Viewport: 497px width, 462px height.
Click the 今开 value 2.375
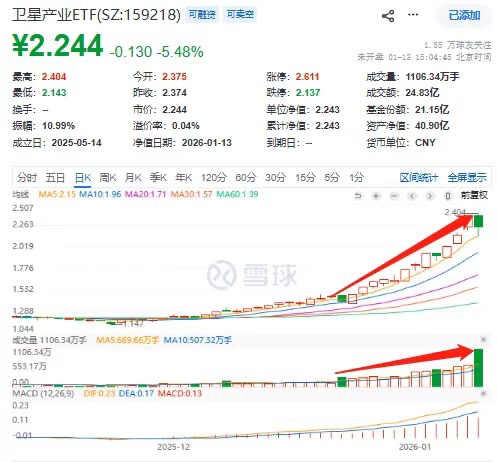pyautogui.click(x=174, y=77)
